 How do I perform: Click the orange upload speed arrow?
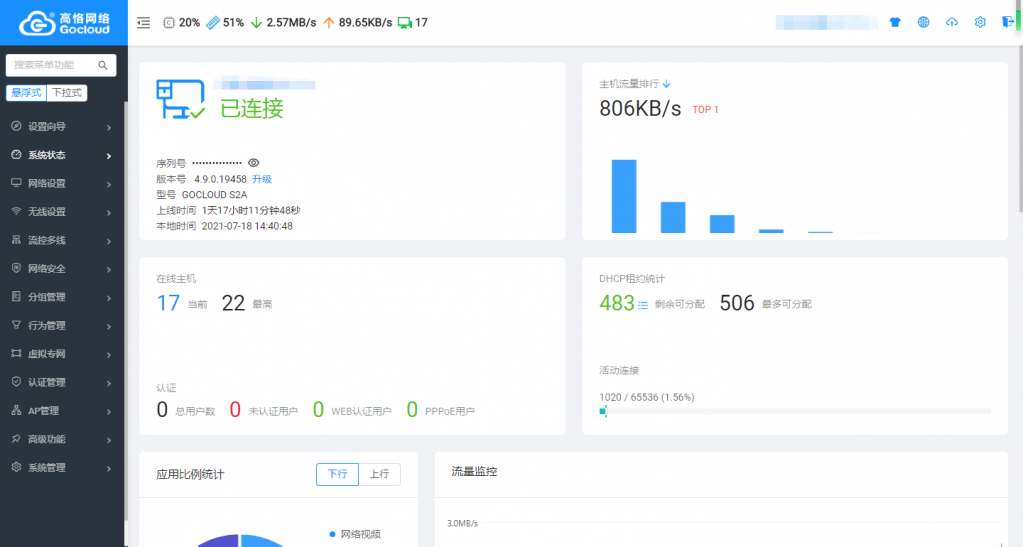pos(329,23)
